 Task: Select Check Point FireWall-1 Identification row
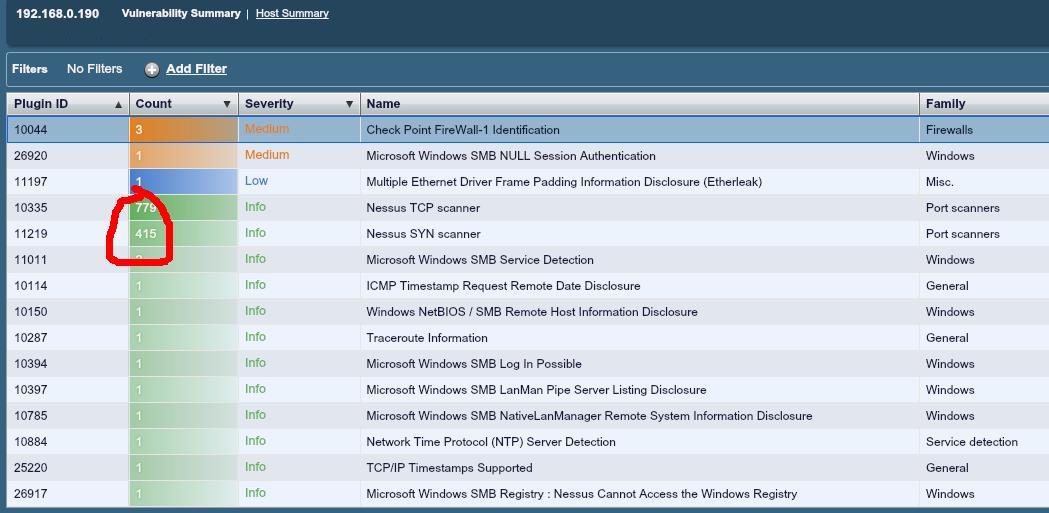[x=463, y=130]
